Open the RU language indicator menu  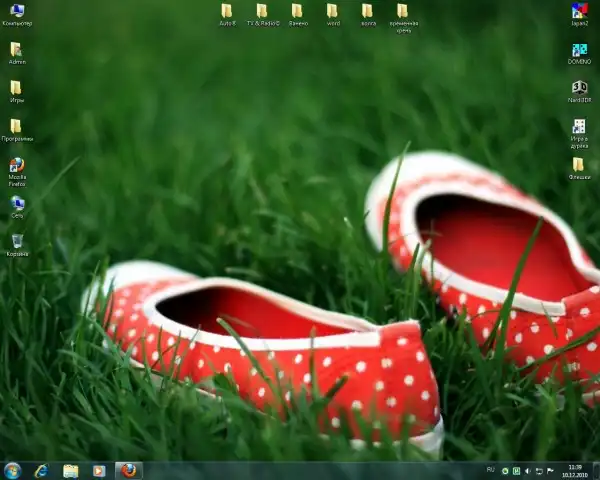click(490, 469)
